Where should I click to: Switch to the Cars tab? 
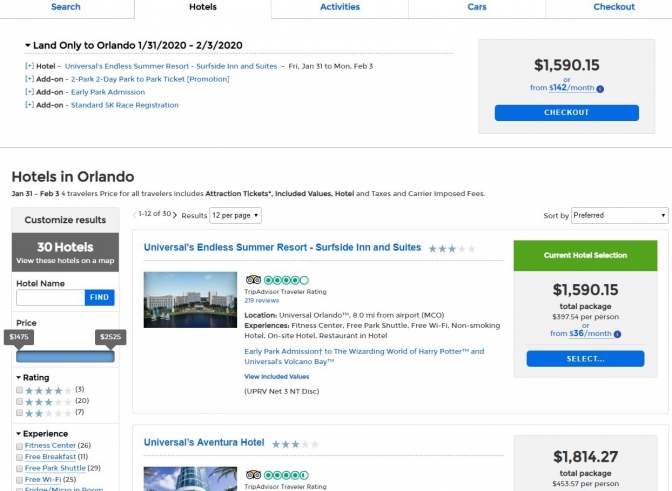coord(477,7)
